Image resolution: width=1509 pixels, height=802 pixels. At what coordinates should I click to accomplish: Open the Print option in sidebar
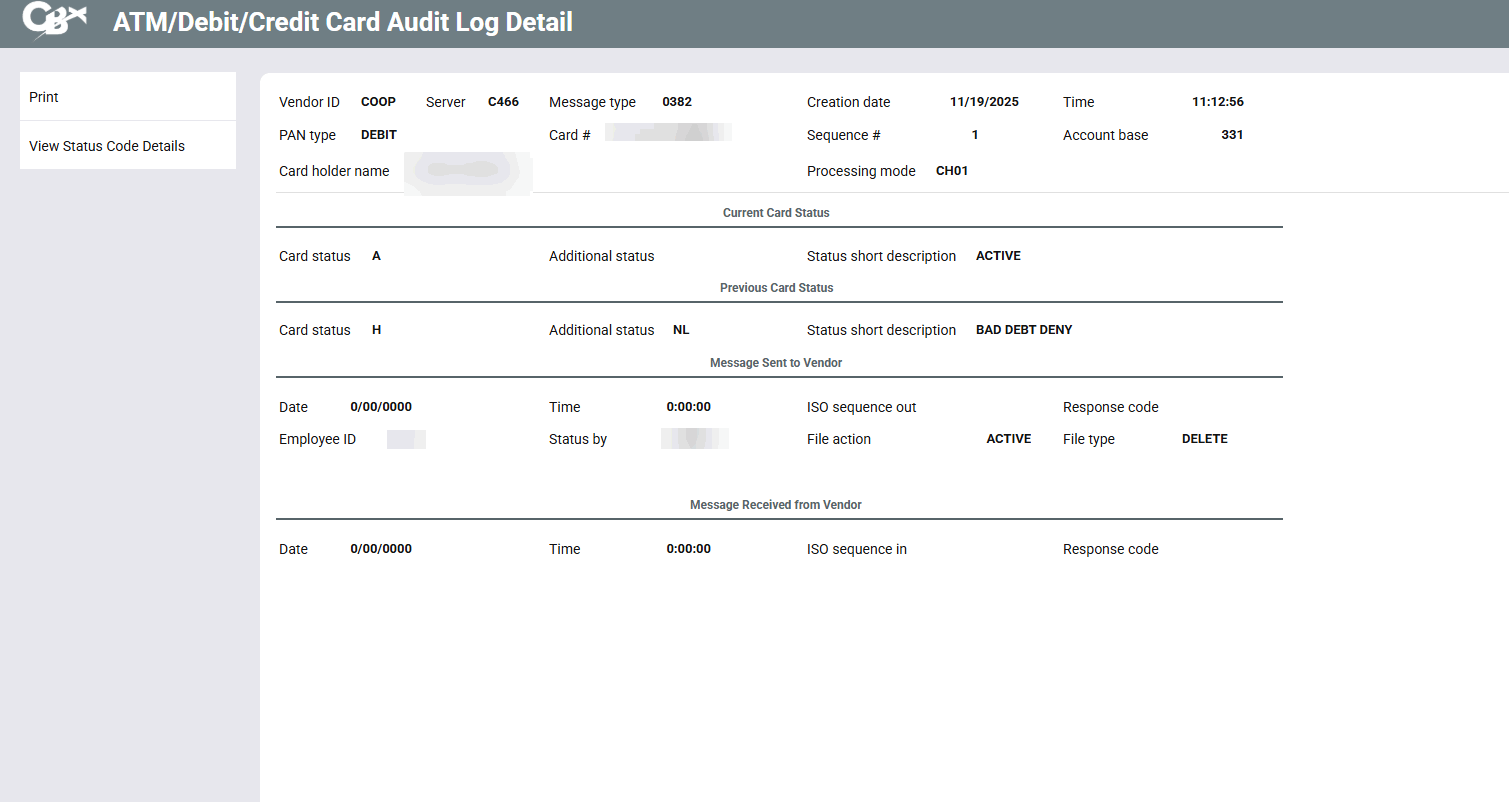point(44,97)
